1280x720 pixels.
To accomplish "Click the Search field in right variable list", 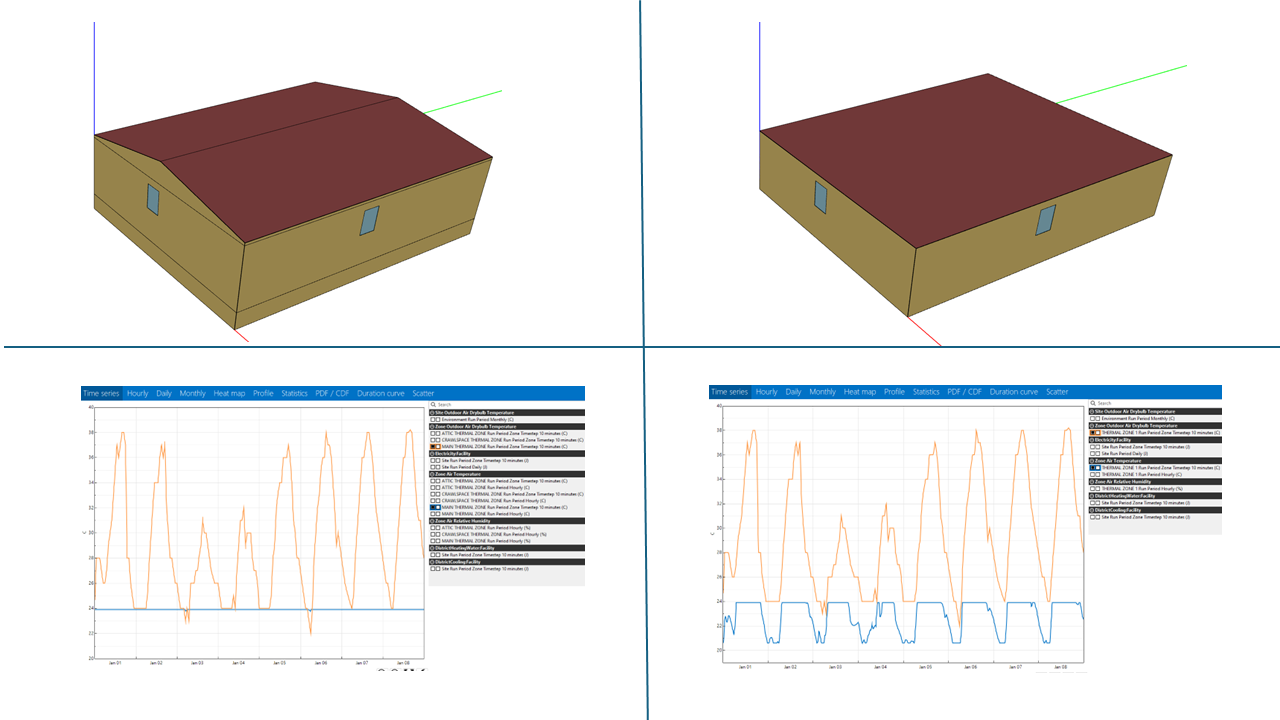I will [1154, 403].
